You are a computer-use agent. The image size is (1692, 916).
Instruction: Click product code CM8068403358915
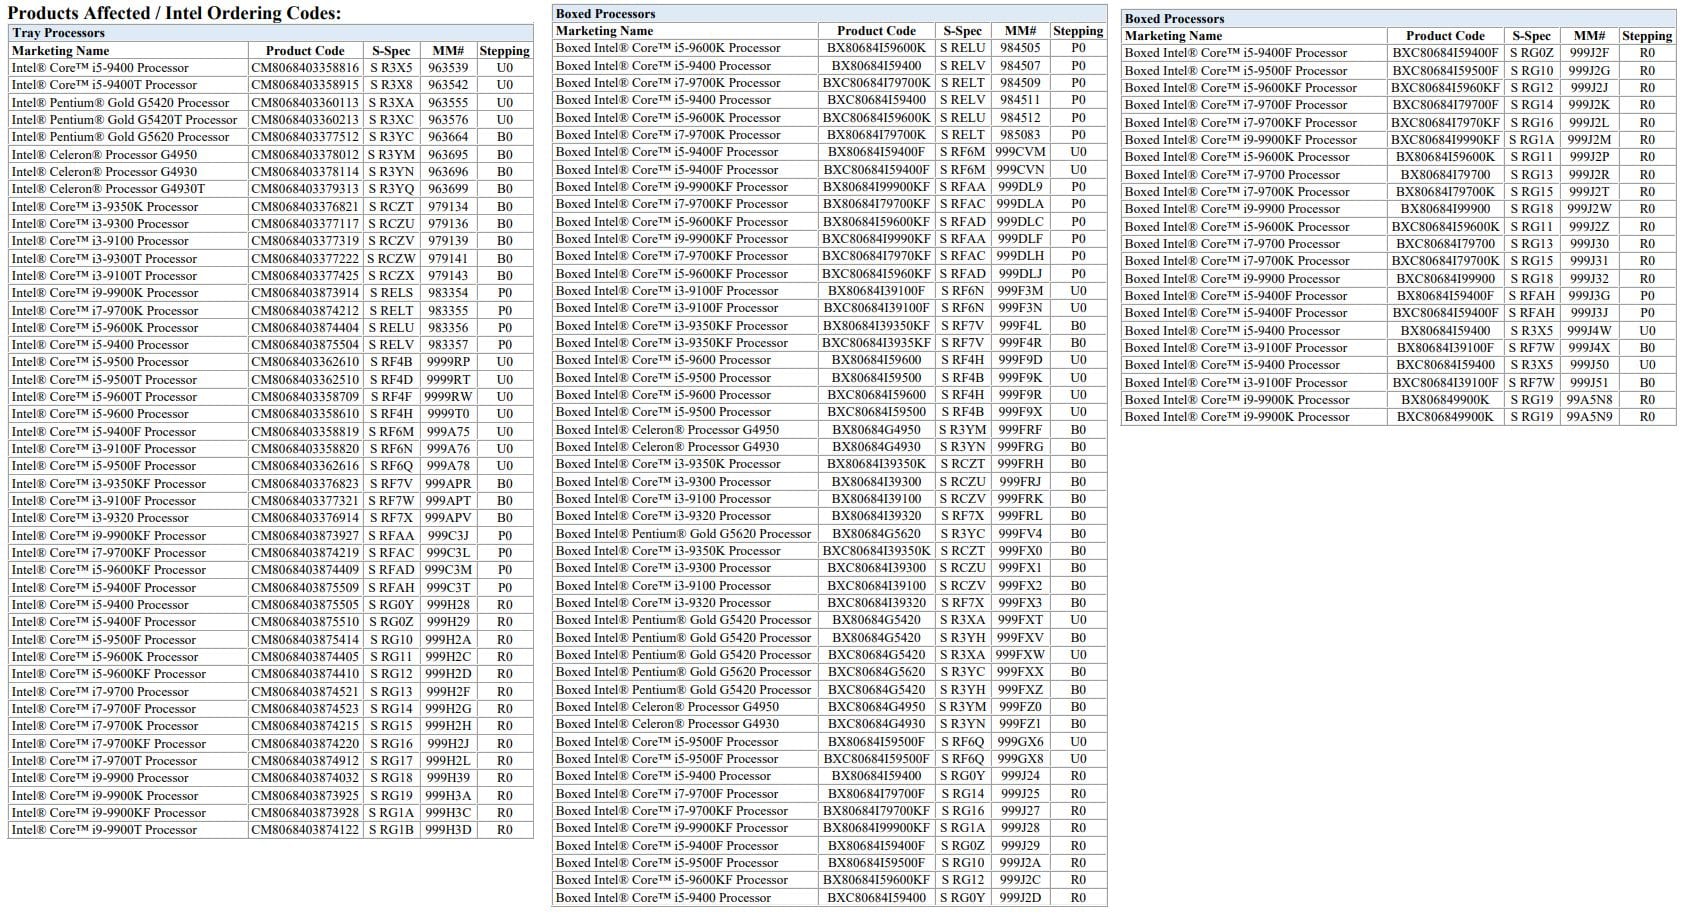pyautogui.click(x=305, y=85)
